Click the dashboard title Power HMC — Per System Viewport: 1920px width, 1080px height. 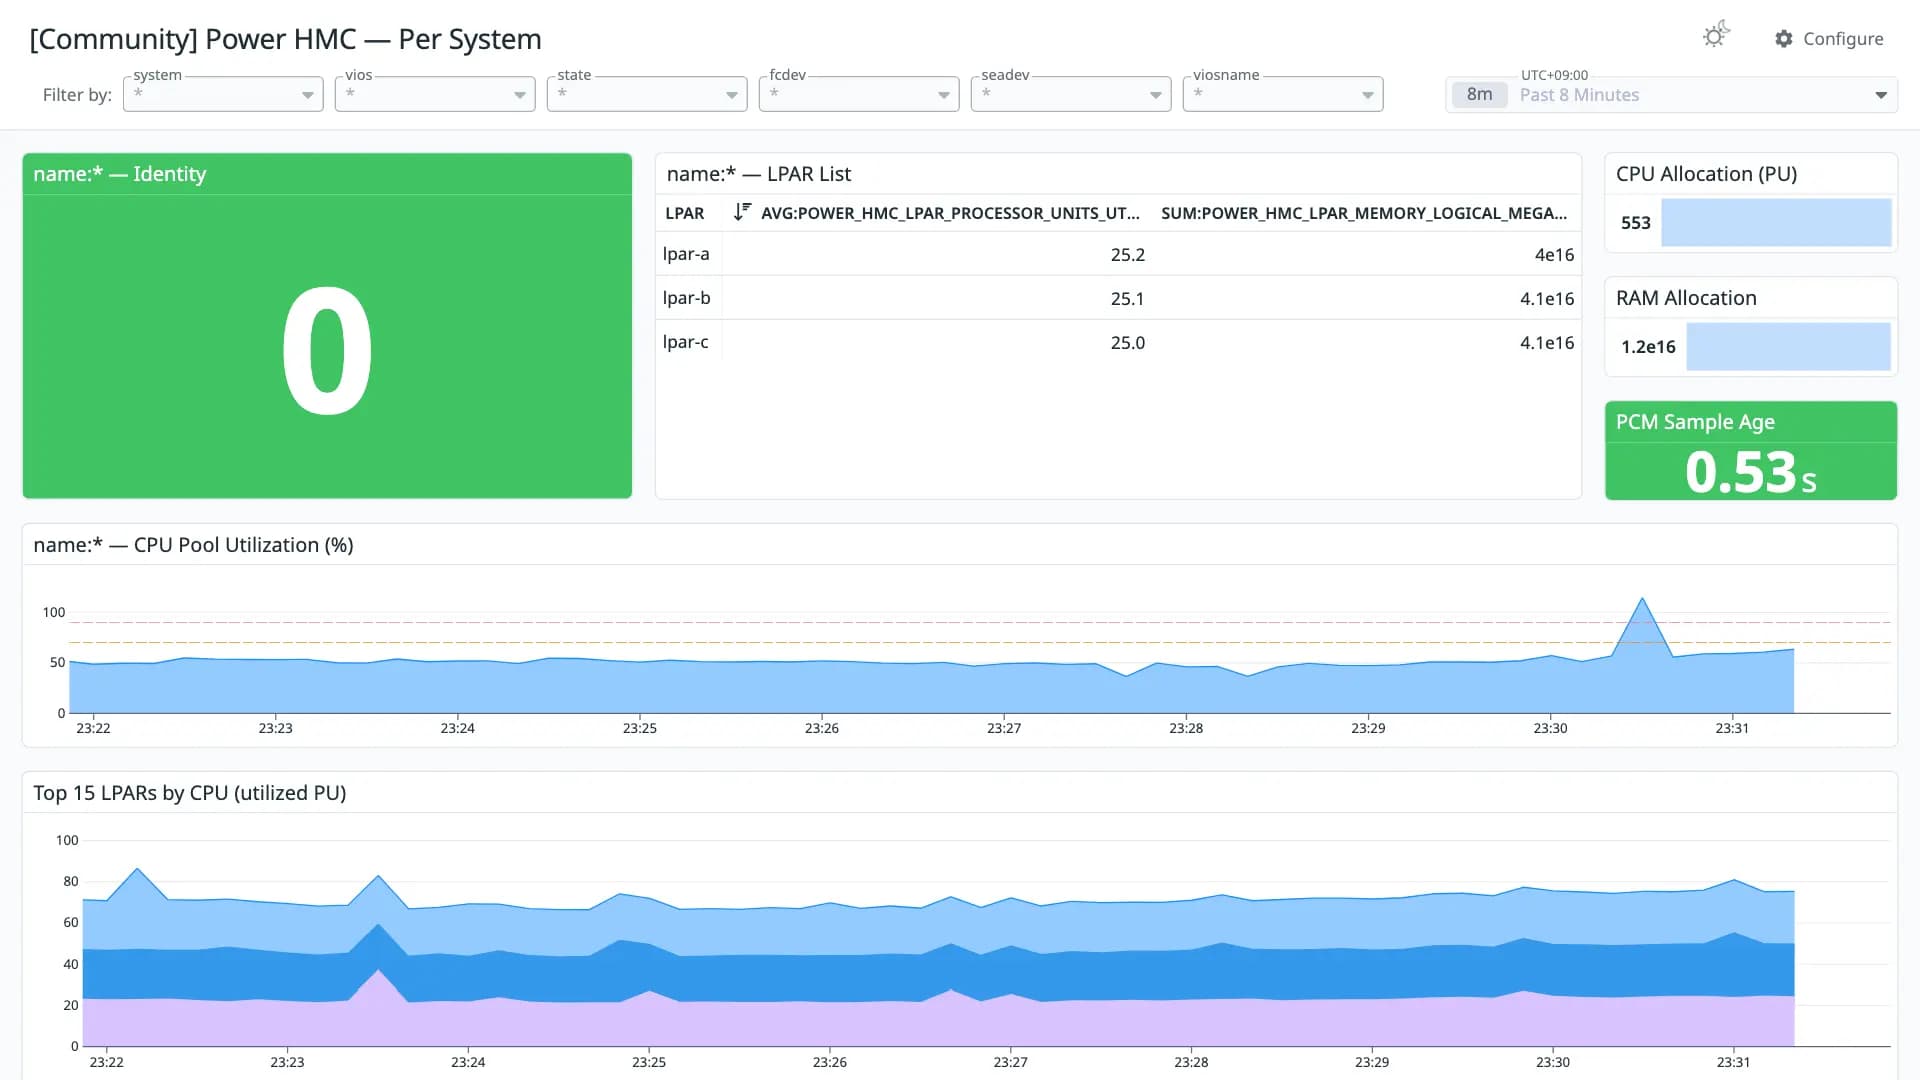click(x=285, y=39)
